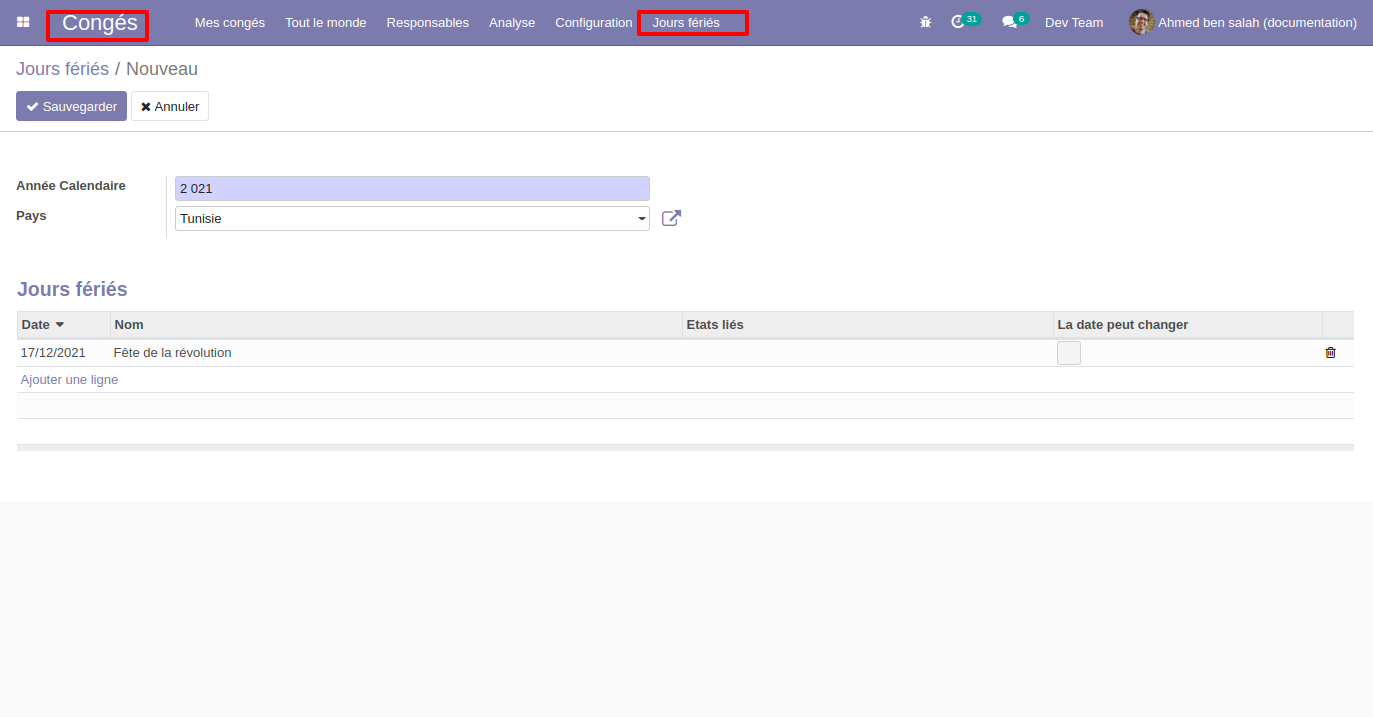Click external link icon next to Pays
The image size is (1373, 717).
[671, 218]
